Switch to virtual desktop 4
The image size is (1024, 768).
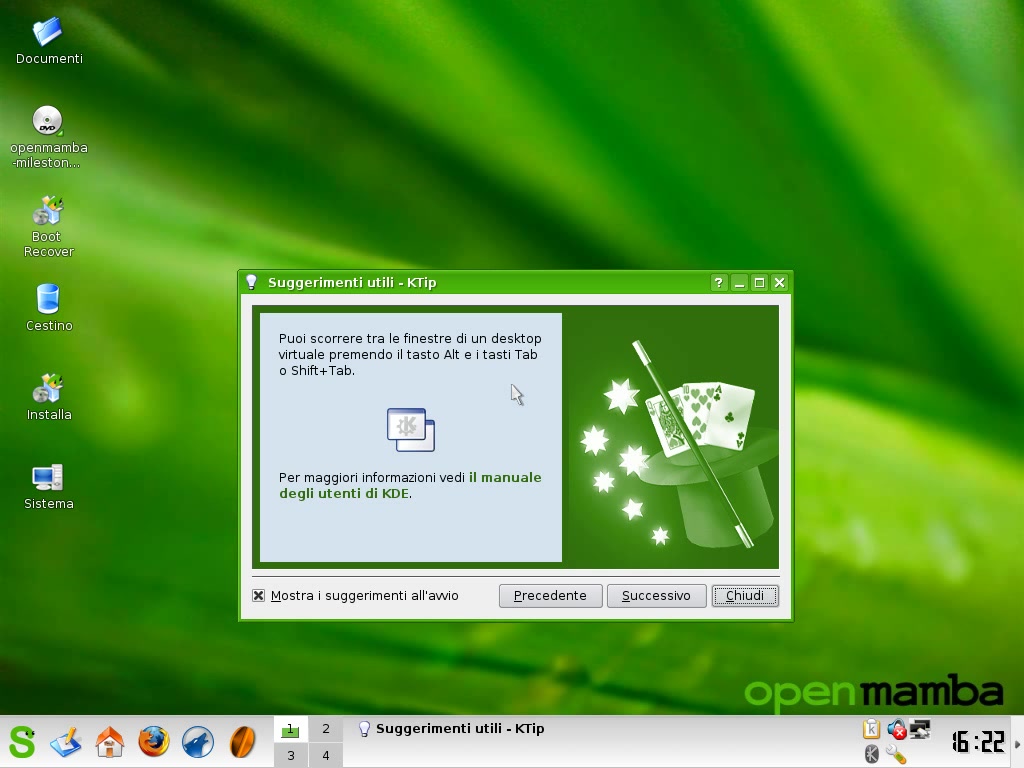click(x=325, y=755)
